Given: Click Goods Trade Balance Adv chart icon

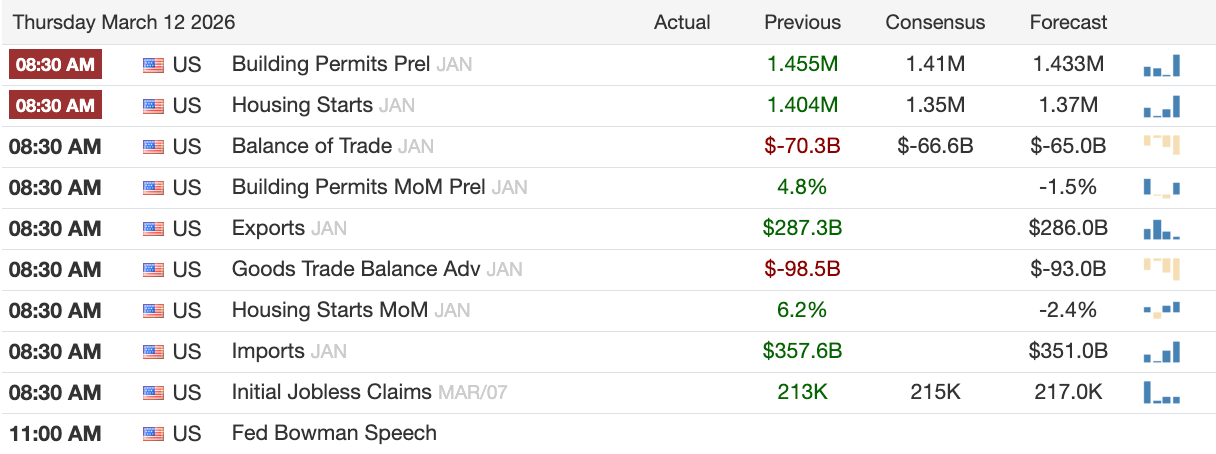Looking at the screenshot, I should point(1162,269).
